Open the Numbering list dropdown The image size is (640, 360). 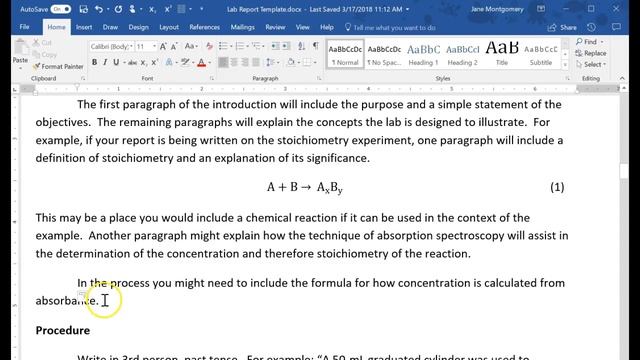click(248, 47)
